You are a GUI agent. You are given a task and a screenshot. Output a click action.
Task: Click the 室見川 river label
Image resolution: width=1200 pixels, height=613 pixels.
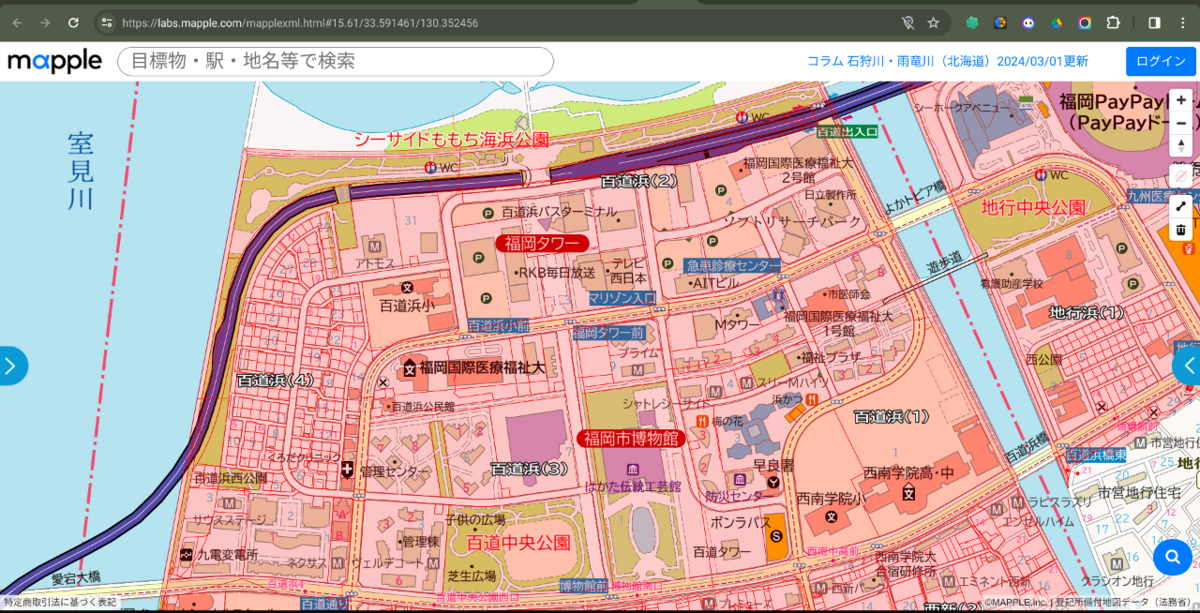coord(80,171)
